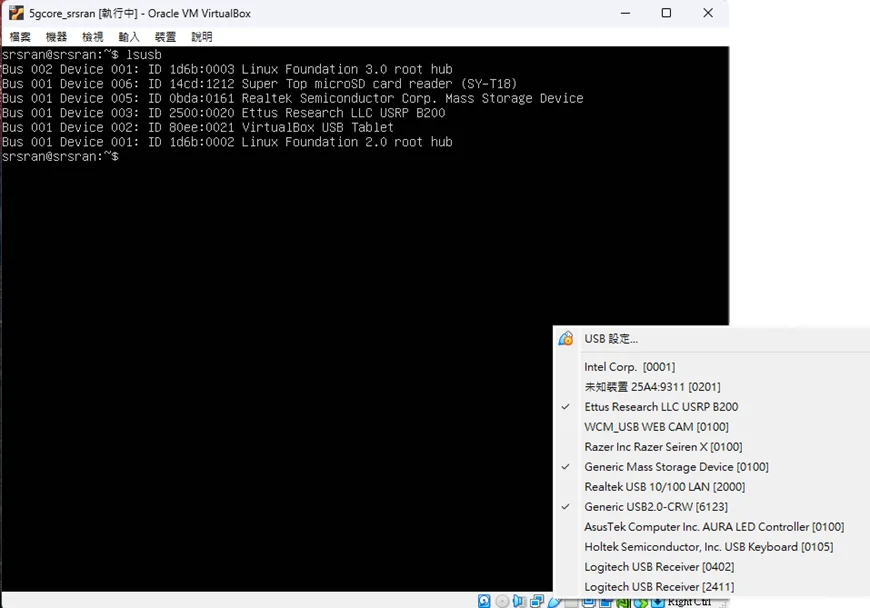The width and height of the screenshot is (870, 608).
Task: Open the 檢視 menu
Action: click(x=93, y=37)
